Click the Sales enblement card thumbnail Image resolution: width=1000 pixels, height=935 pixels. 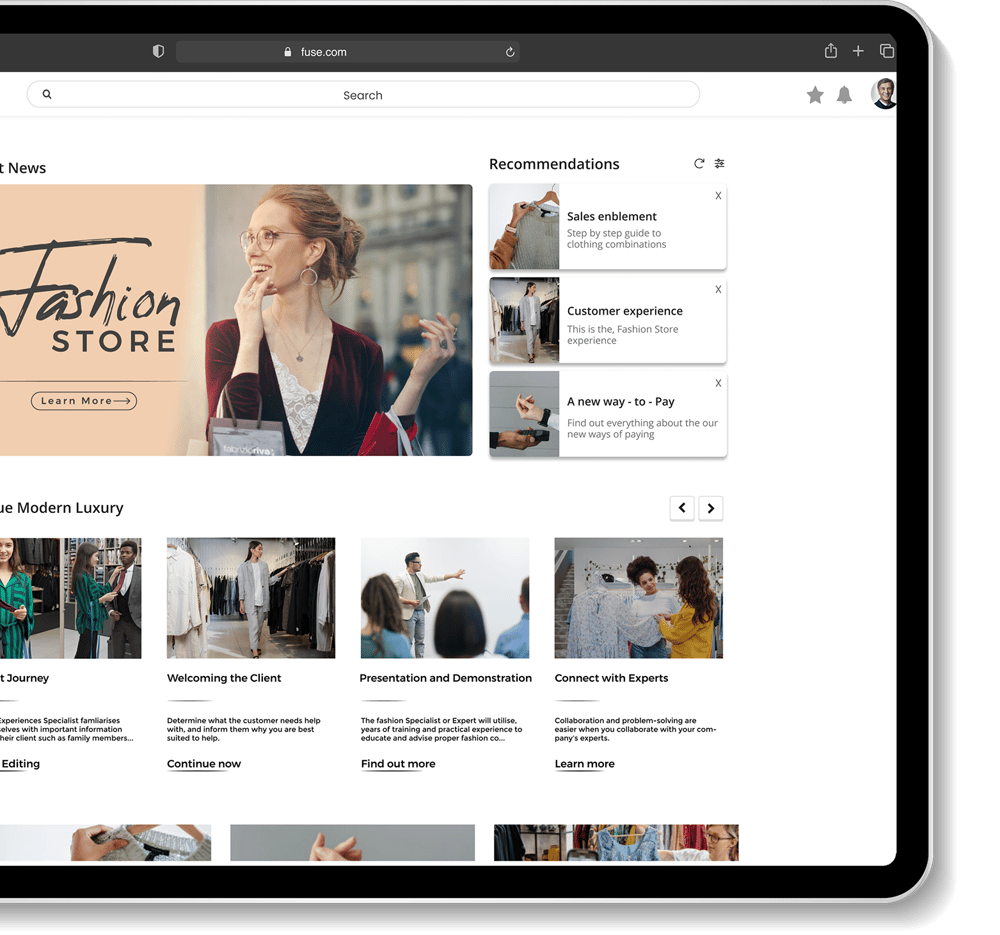(x=524, y=226)
